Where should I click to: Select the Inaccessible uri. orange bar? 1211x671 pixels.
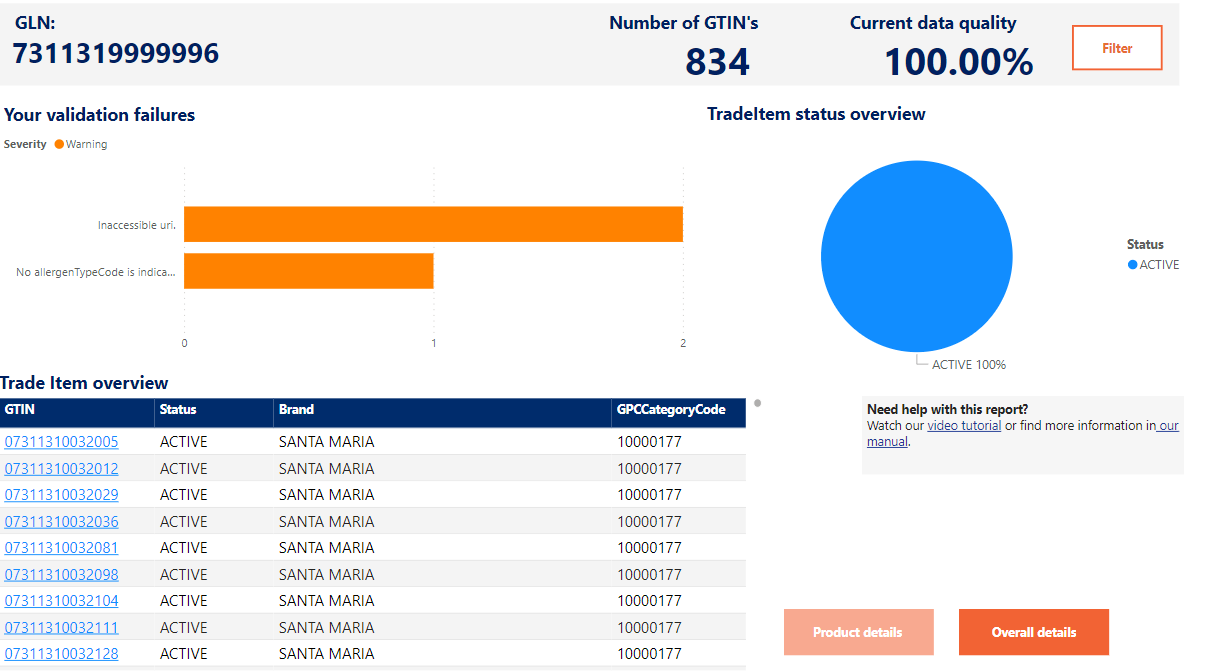[x=433, y=224]
